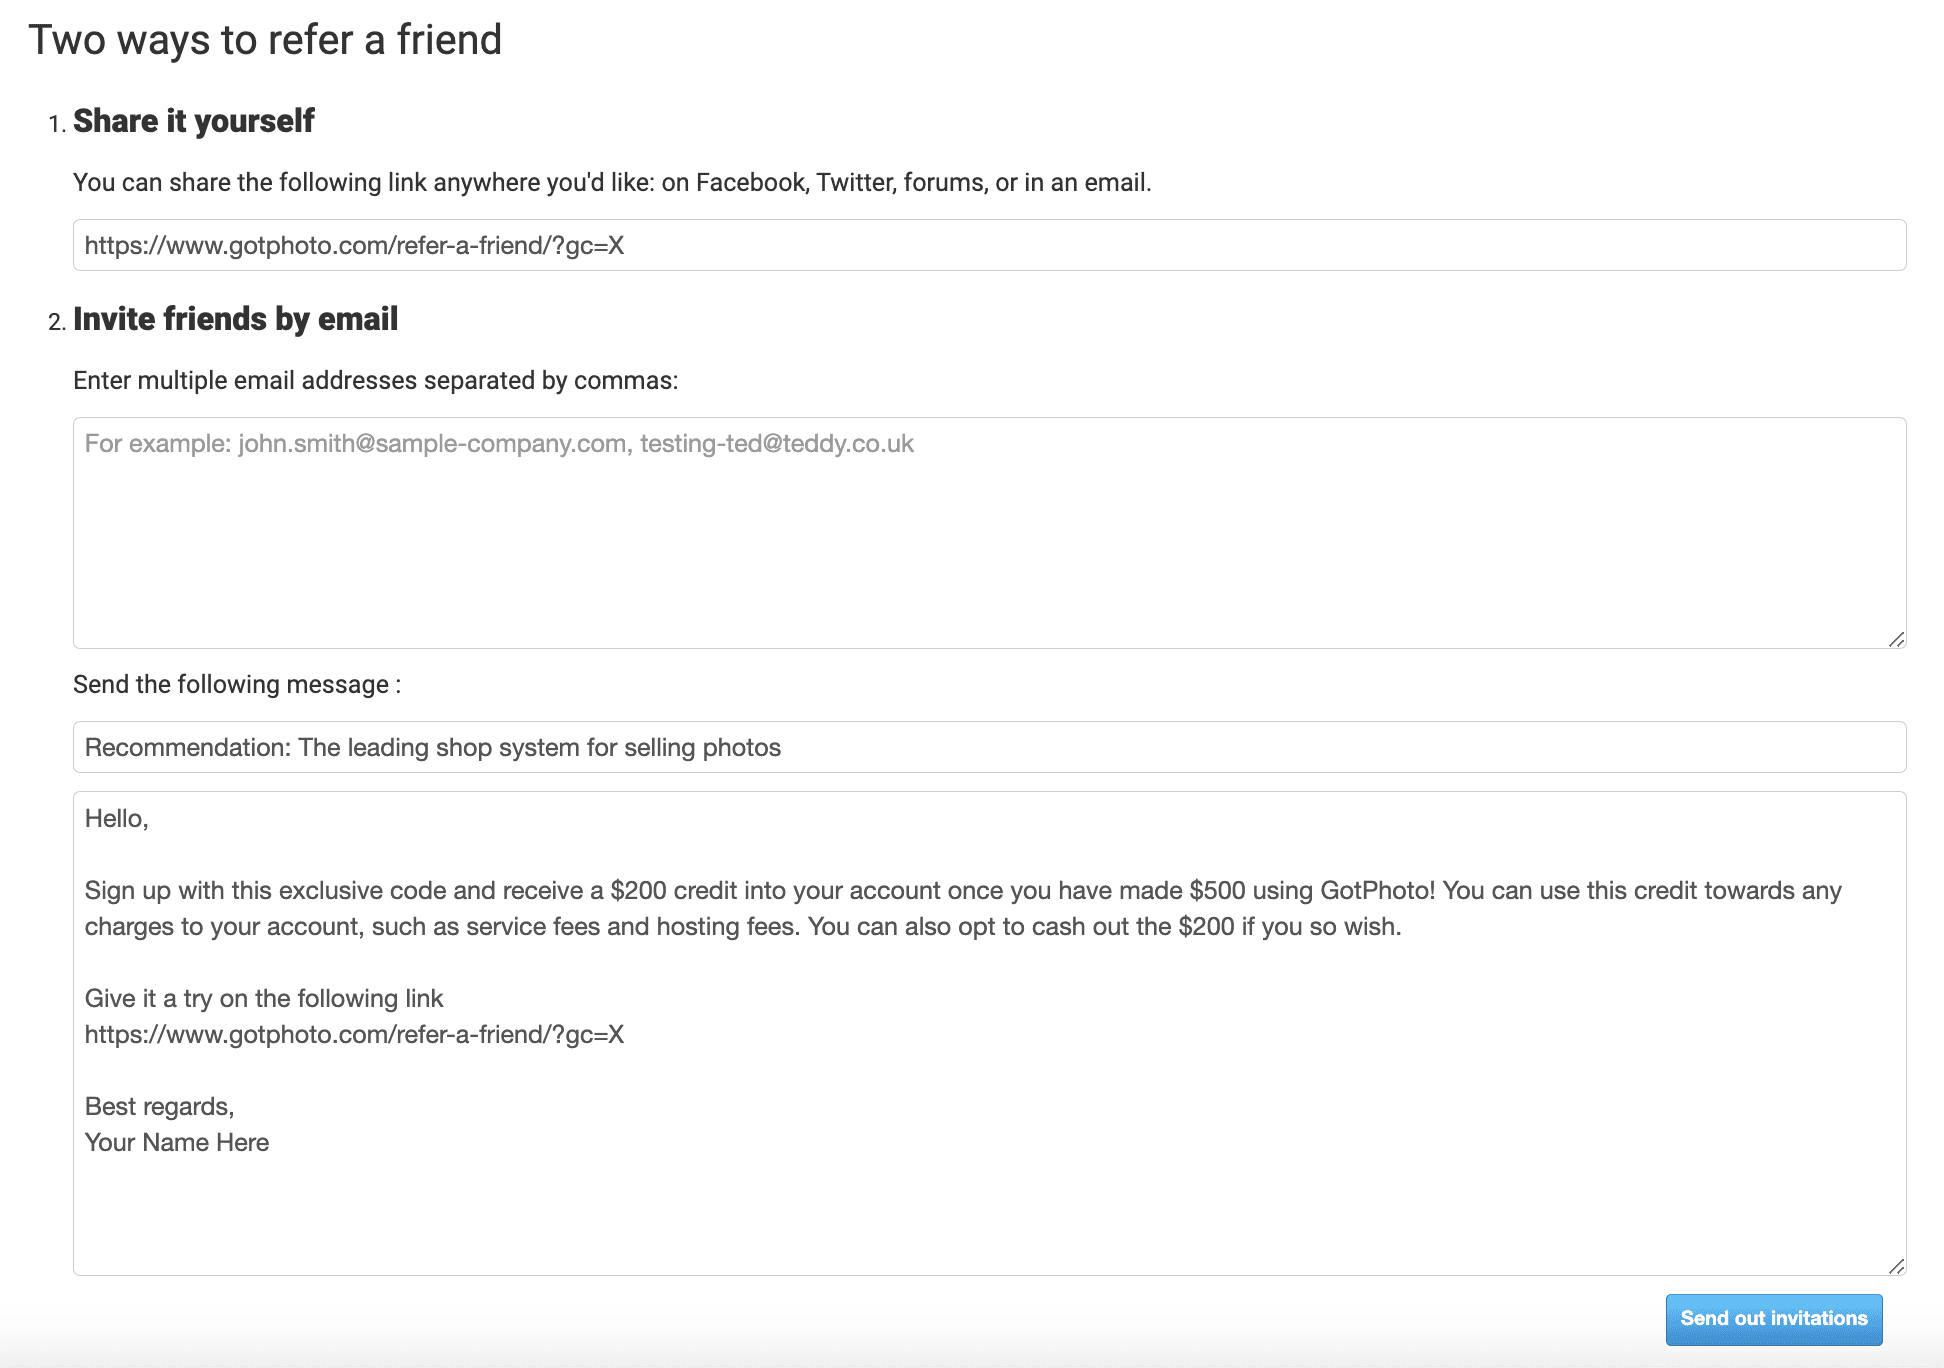Click the Send out invitations button
This screenshot has height=1368, width=1944.
1774,1319
